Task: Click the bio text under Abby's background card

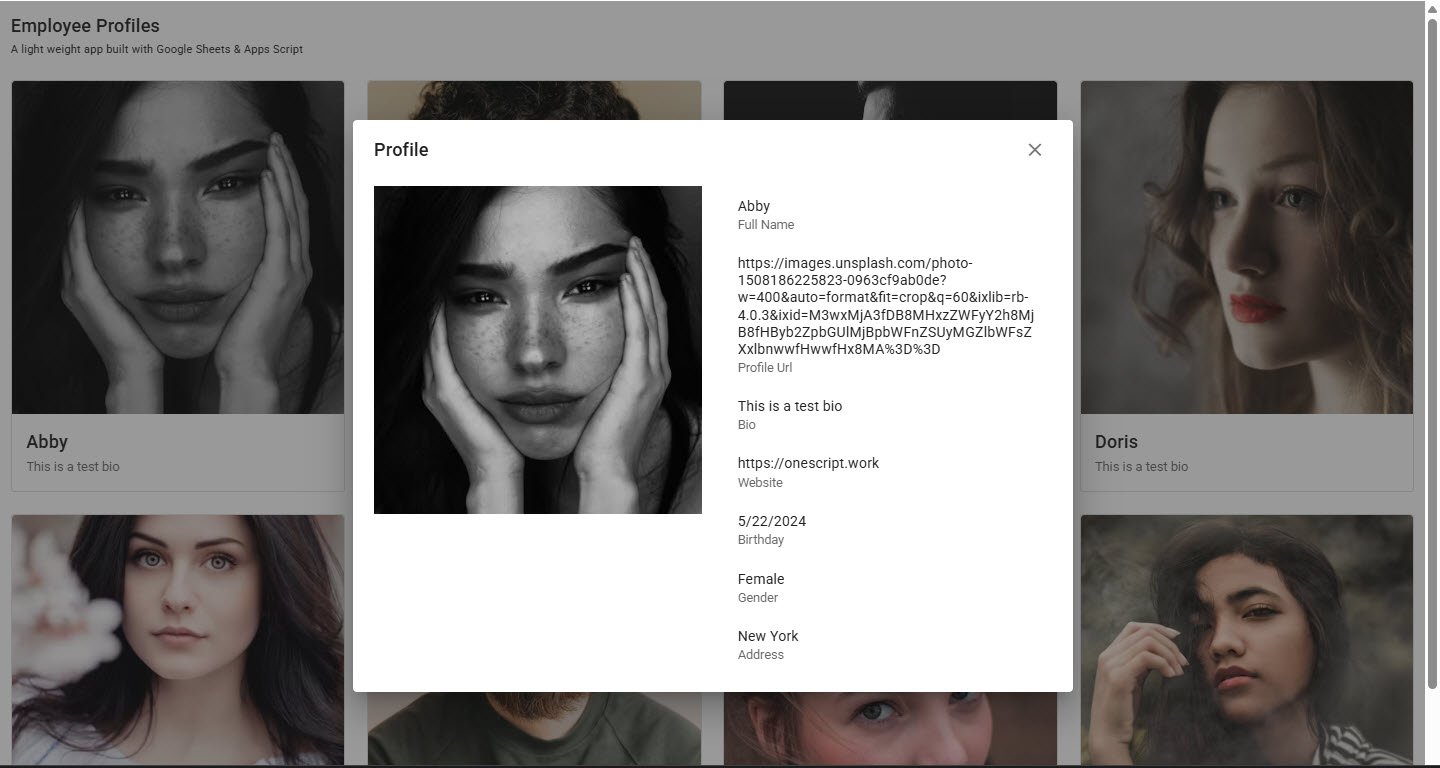Action: 73,467
